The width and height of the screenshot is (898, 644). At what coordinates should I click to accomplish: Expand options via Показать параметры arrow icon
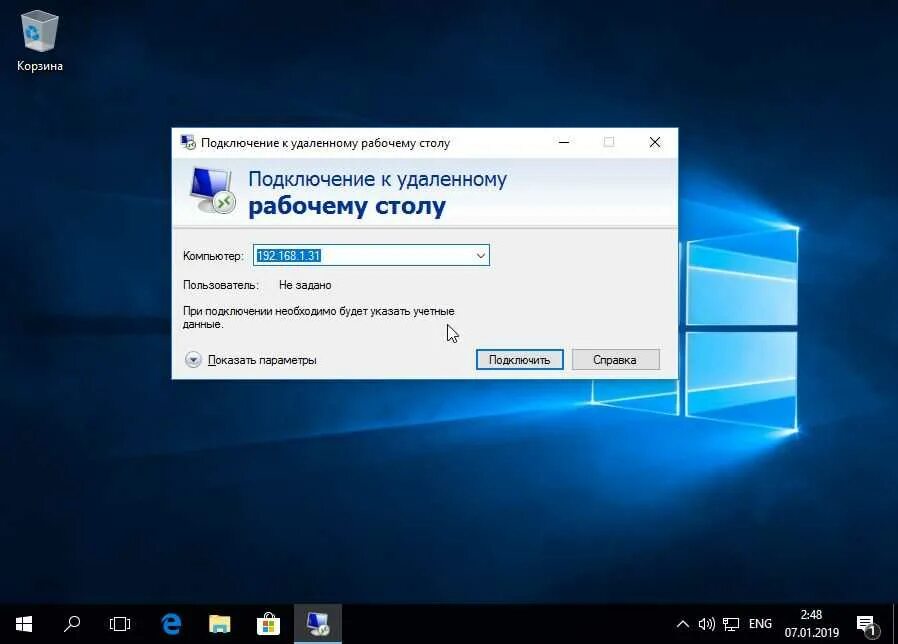point(193,360)
